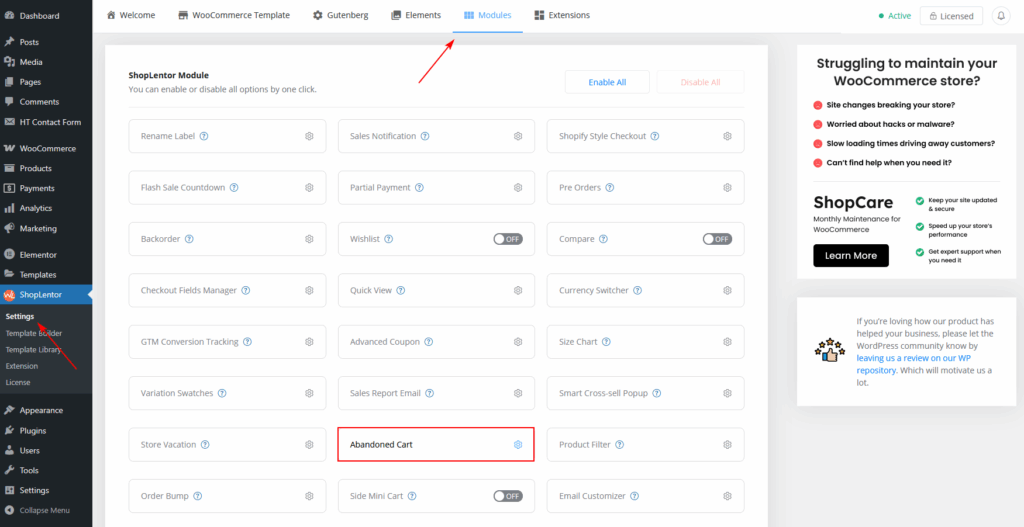This screenshot has height=527, width=1024.
Task: Open HT Contact Form menu item
Action: tap(46, 122)
